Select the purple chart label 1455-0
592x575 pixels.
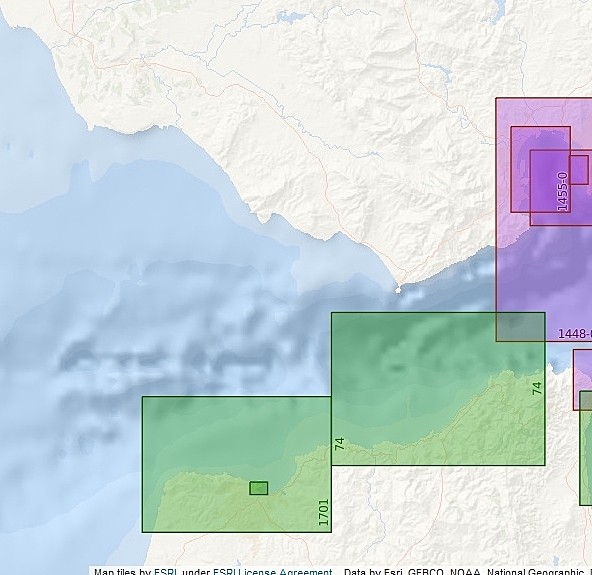click(x=562, y=191)
